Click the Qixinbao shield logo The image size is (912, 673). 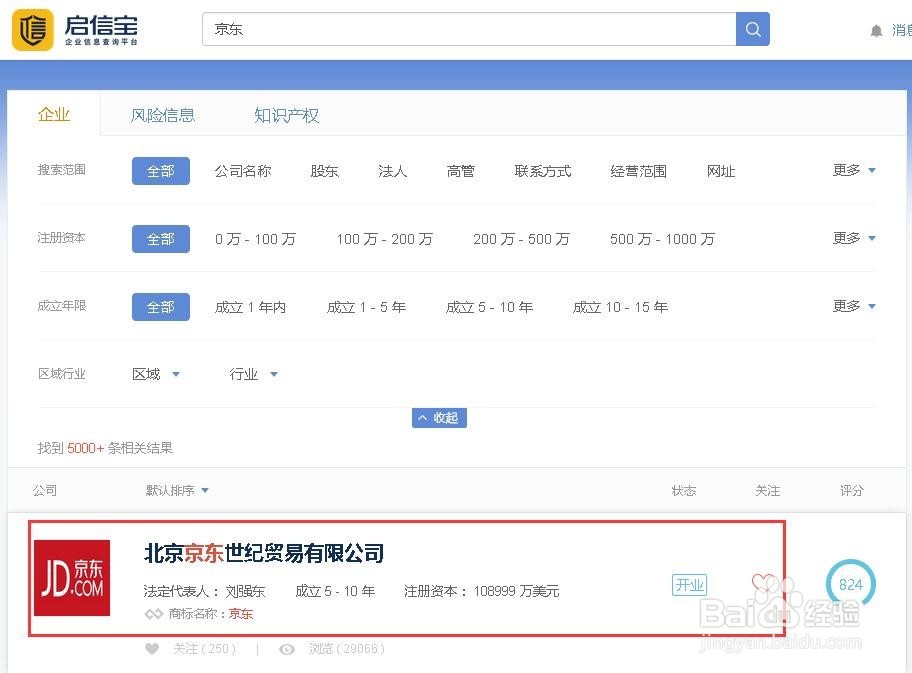(33, 30)
